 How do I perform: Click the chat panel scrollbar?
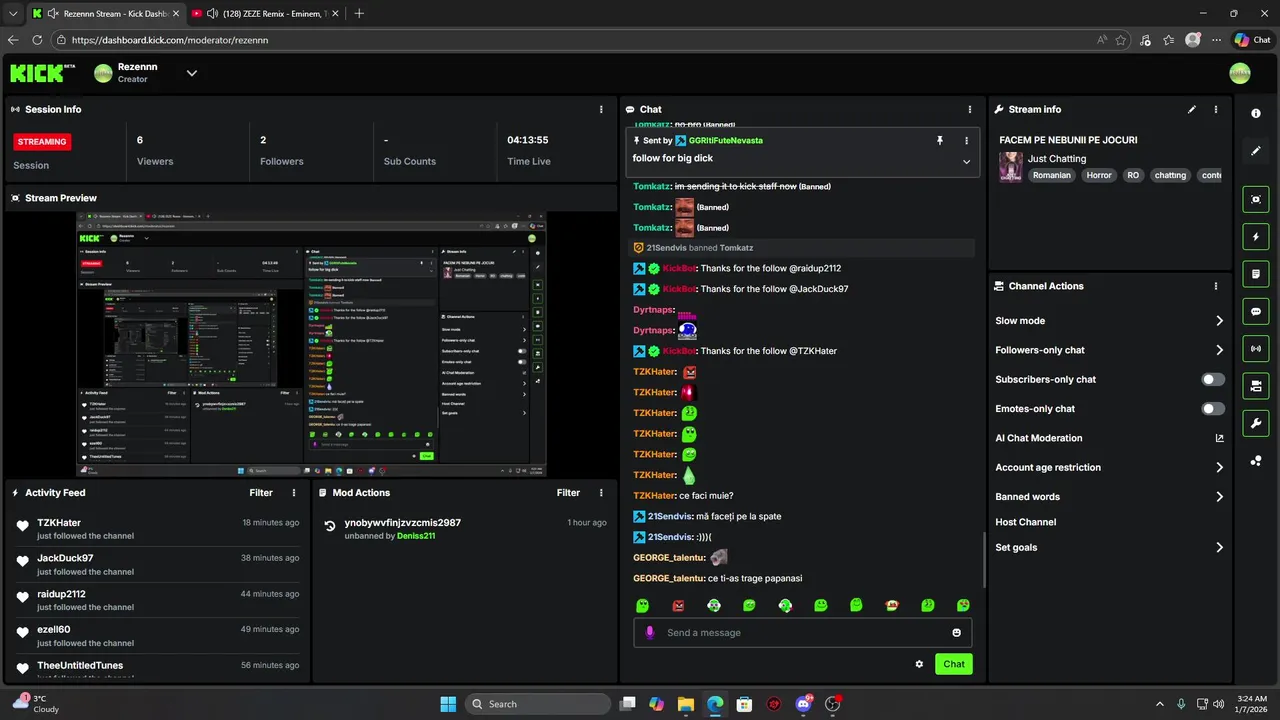pyautogui.click(x=984, y=560)
